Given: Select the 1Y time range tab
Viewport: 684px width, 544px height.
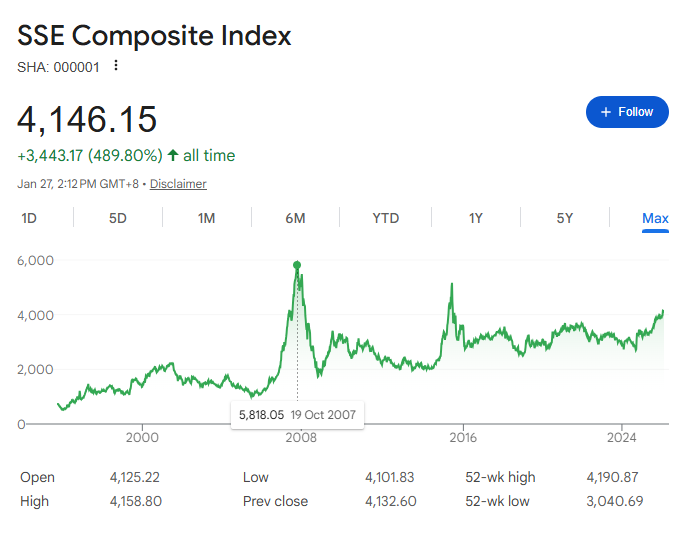Looking at the screenshot, I should coord(476,218).
